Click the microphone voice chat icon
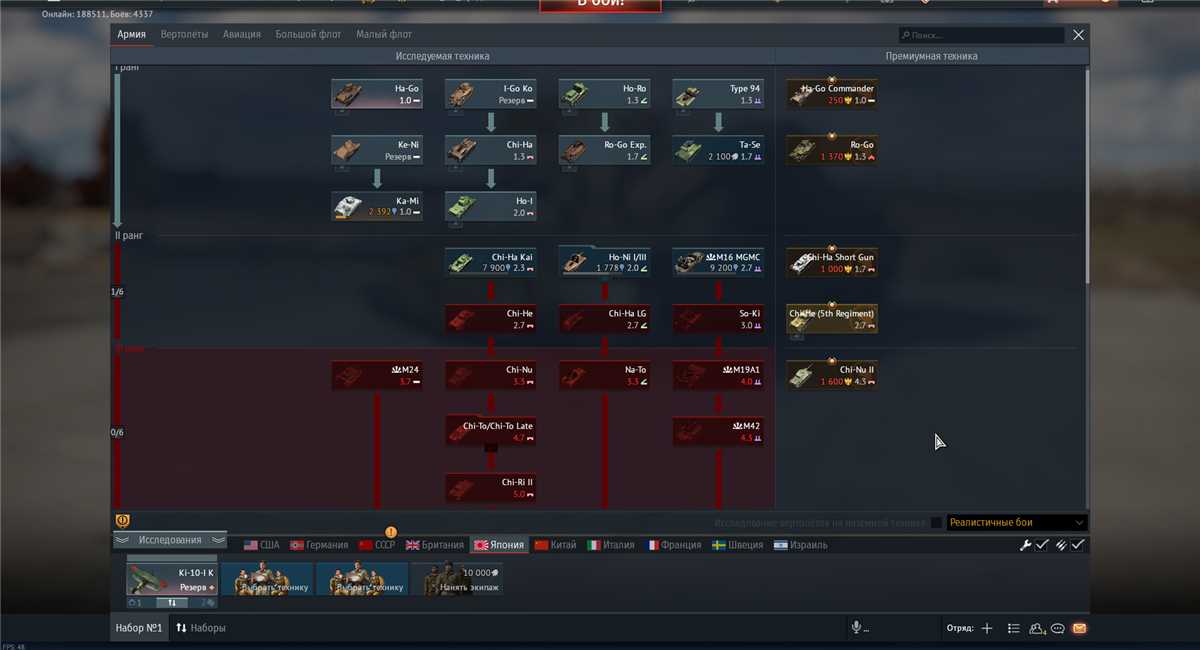Image resolution: width=1200 pixels, height=650 pixels. (856, 628)
